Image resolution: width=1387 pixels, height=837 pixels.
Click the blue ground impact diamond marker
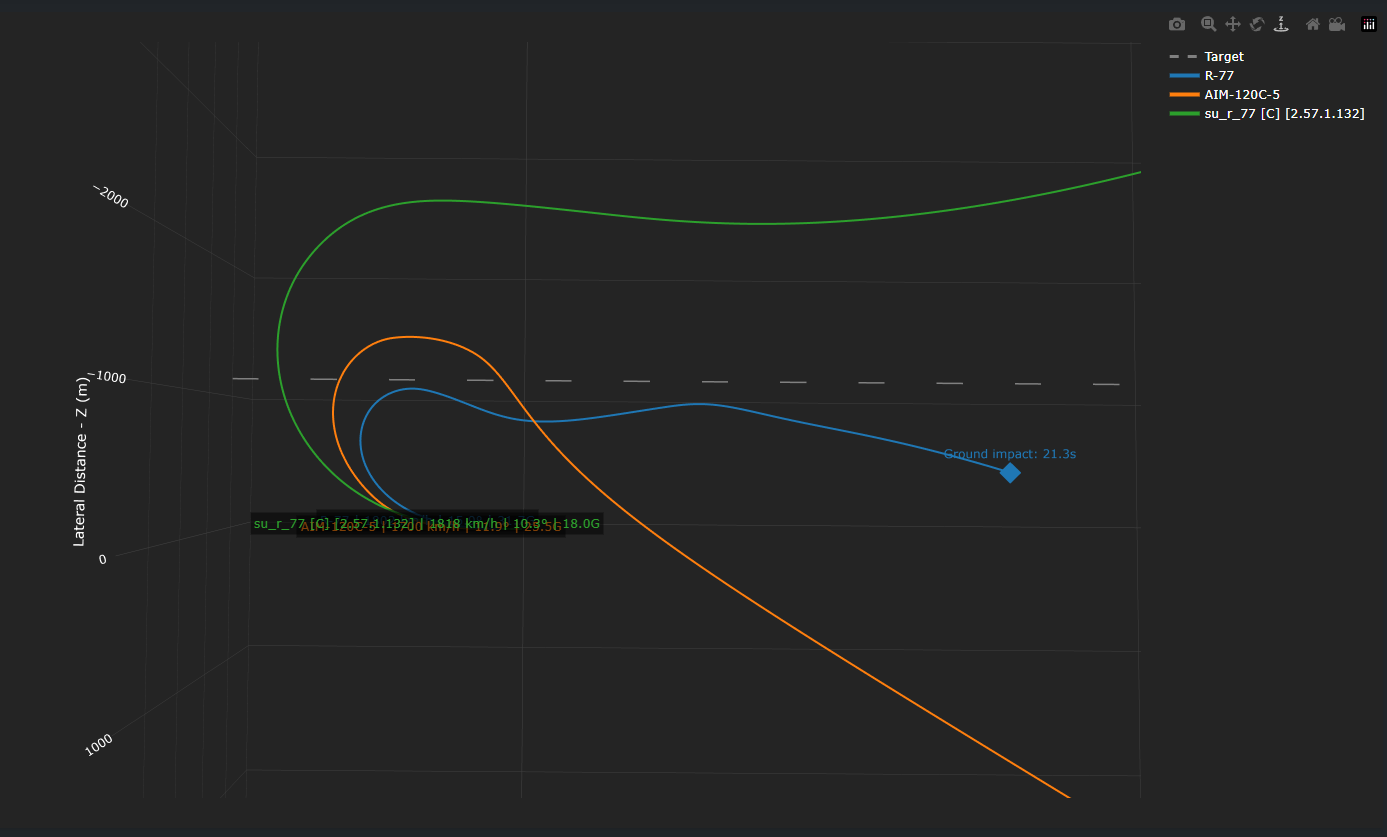[x=1010, y=472]
